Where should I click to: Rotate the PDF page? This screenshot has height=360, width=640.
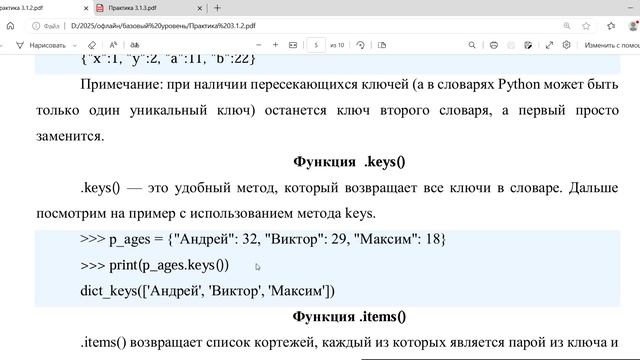[x=360, y=45]
